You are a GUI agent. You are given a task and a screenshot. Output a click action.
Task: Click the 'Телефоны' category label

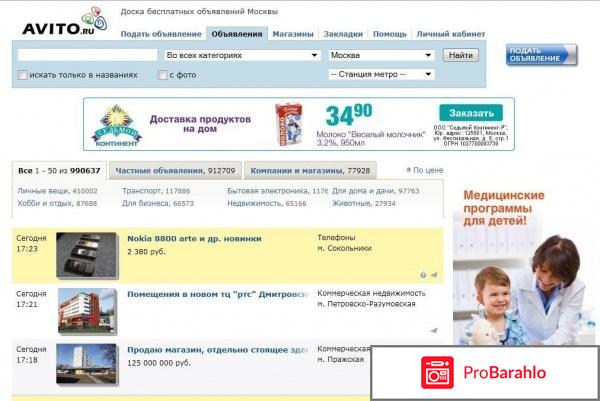pos(336,238)
